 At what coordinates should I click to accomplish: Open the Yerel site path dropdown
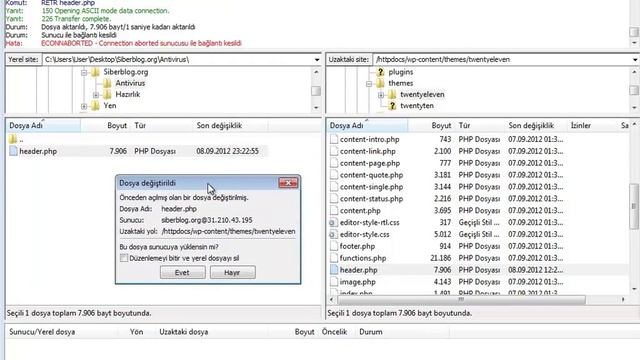coord(317,60)
